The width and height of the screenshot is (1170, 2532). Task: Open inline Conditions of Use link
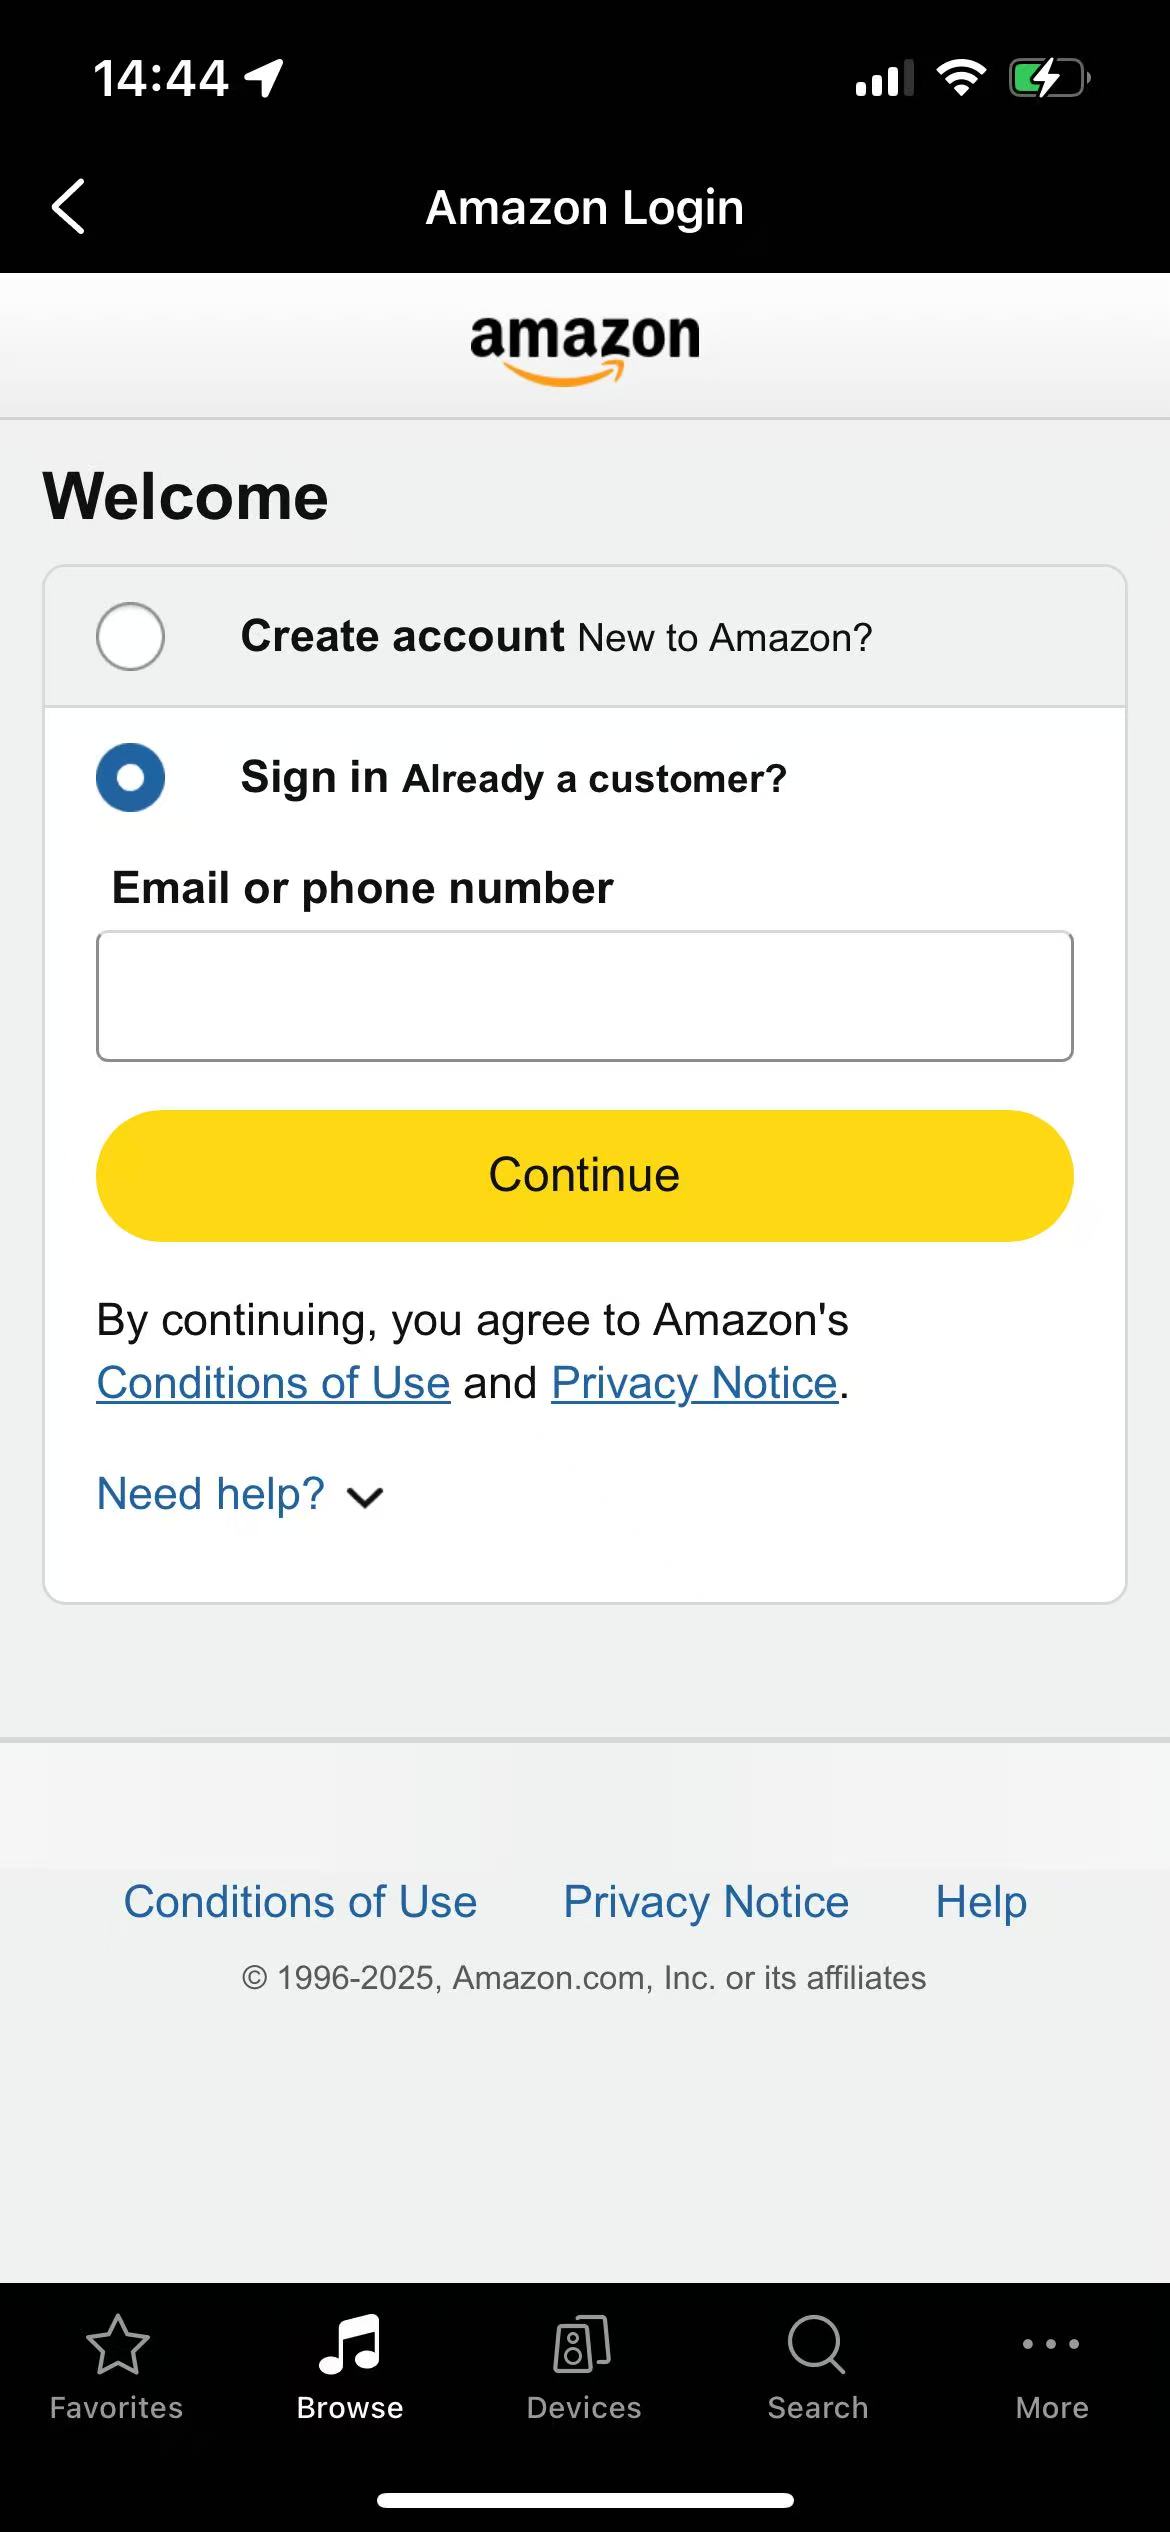click(273, 1383)
